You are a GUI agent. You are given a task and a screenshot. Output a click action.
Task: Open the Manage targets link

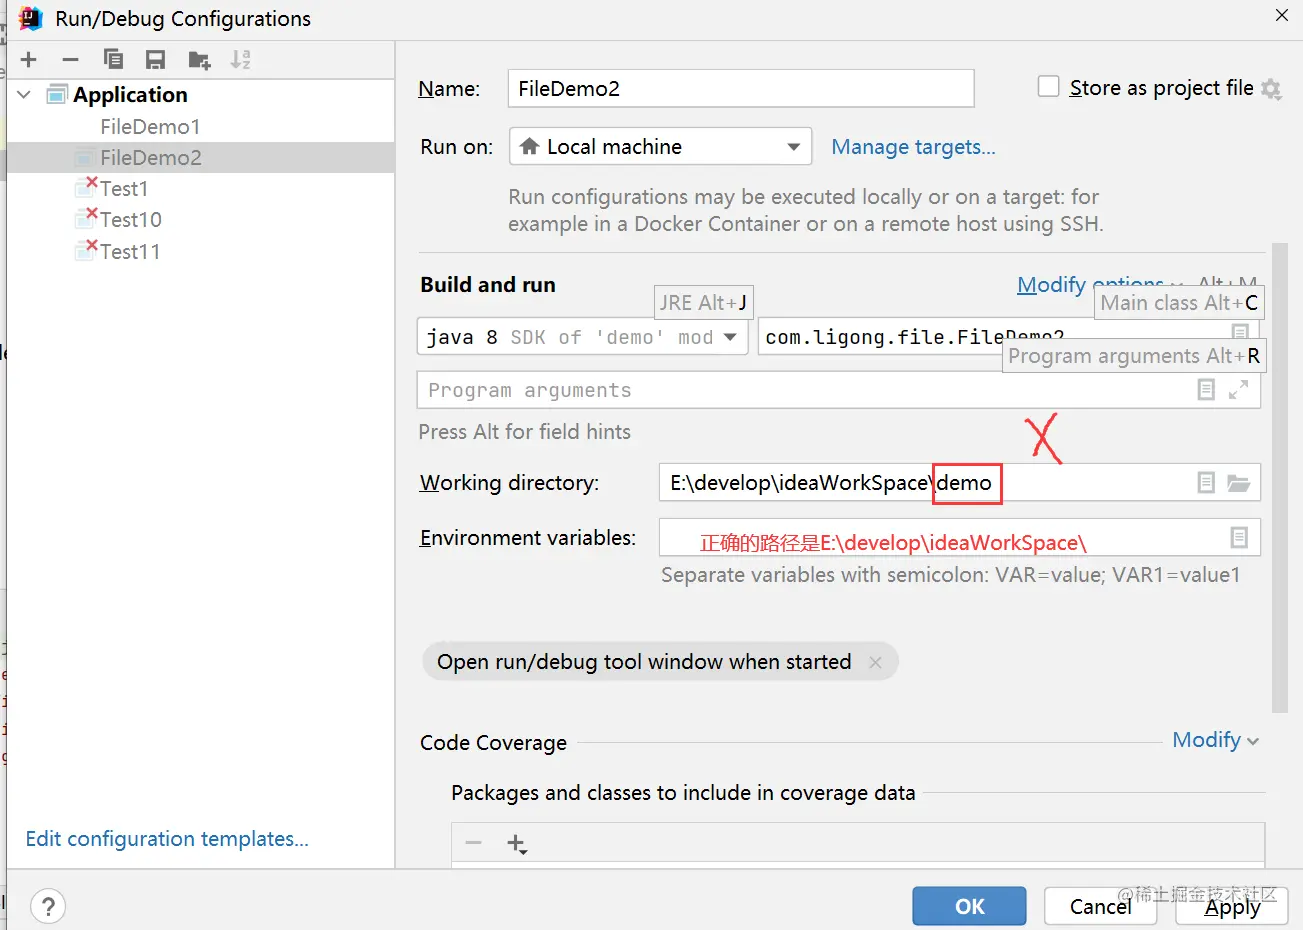[913, 147]
